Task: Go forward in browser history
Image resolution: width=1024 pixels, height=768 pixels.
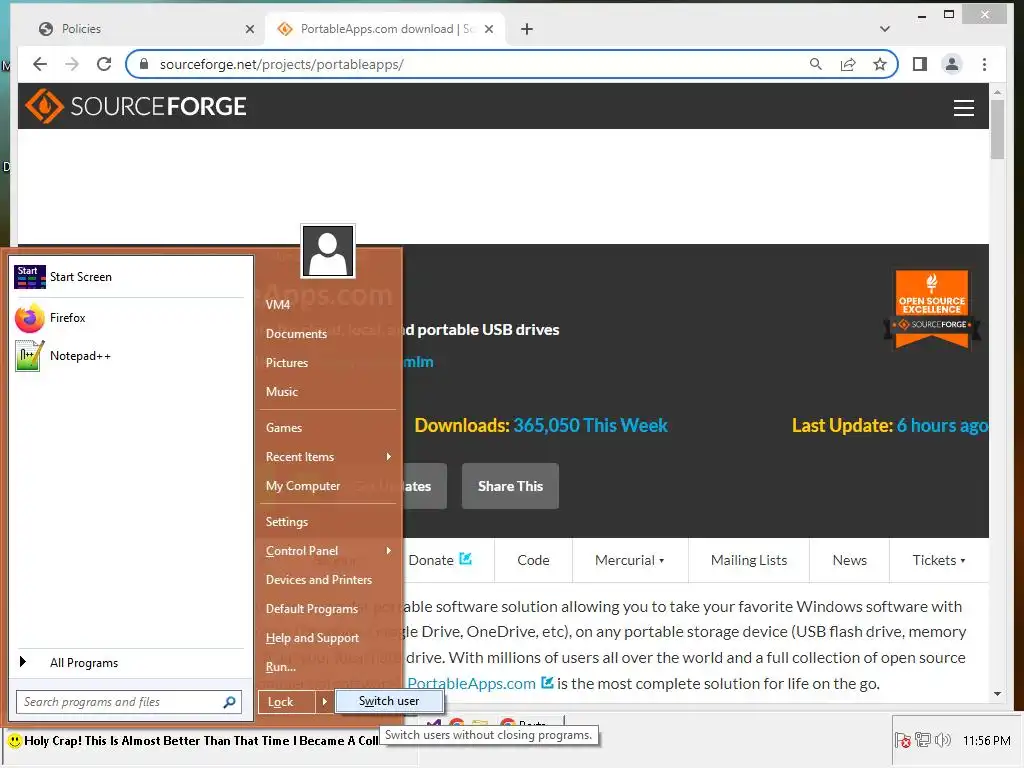Action: tap(72, 64)
